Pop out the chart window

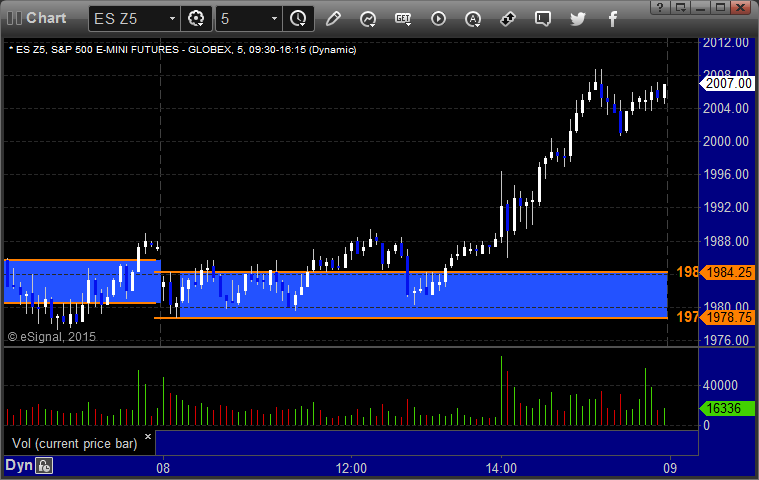click(x=681, y=7)
